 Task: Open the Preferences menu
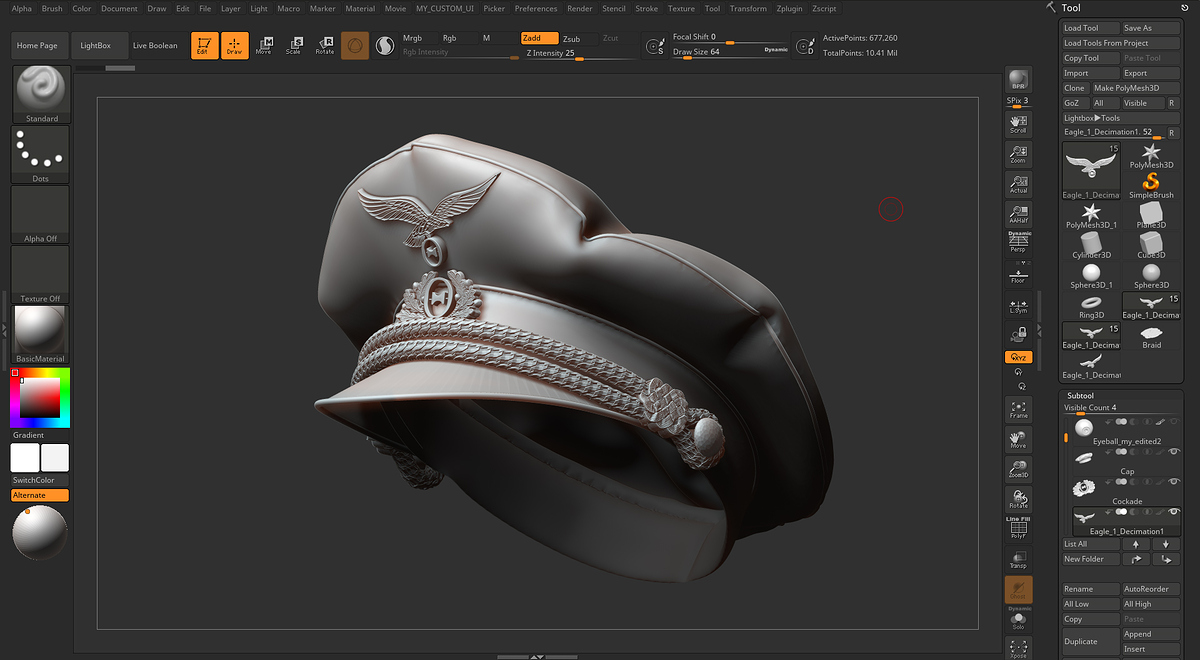pyautogui.click(x=536, y=8)
